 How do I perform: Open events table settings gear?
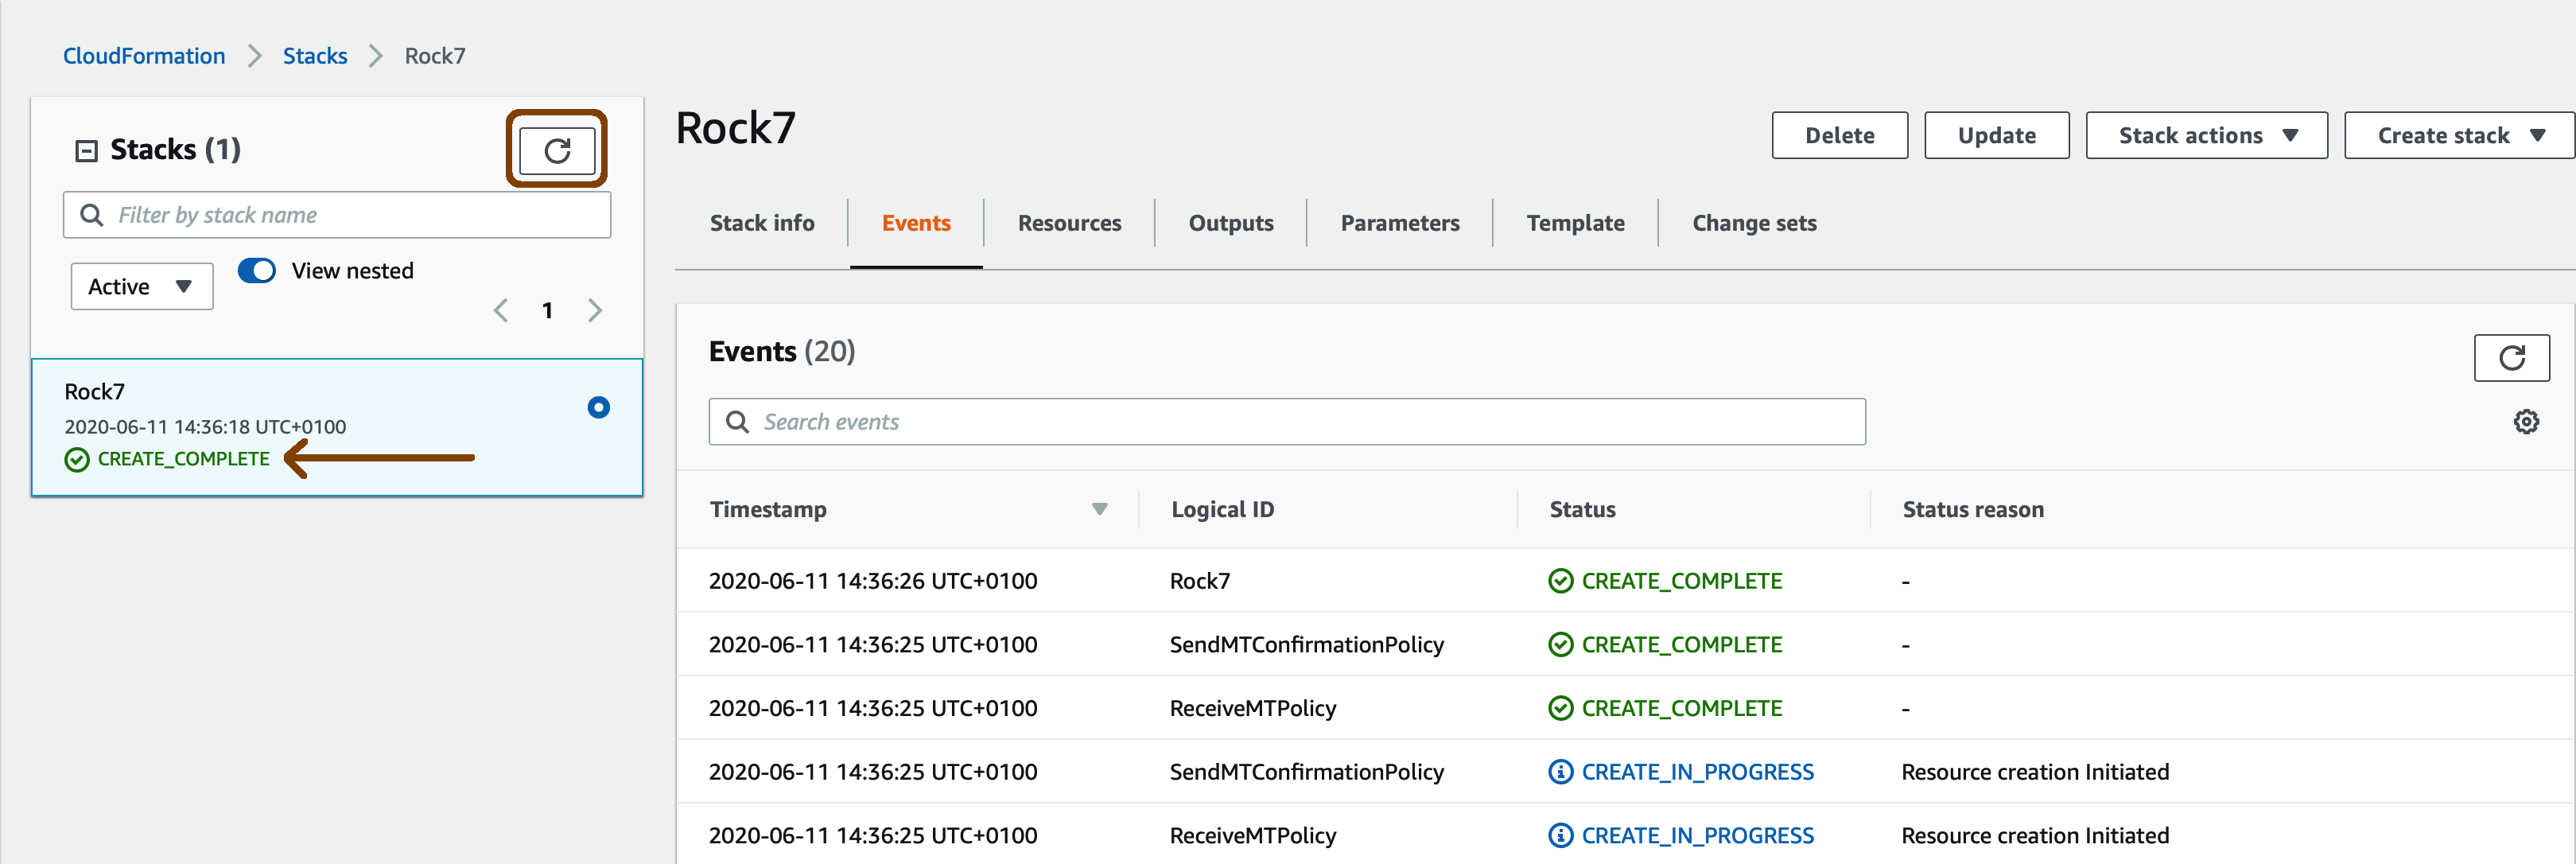[x=2525, y=422]
